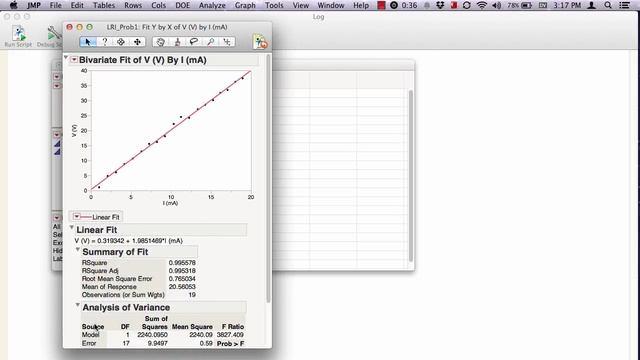The width and height of the screenshot is (640, 360).
Task: Click the I (mA) x-axis label
Action: (170, 203)
